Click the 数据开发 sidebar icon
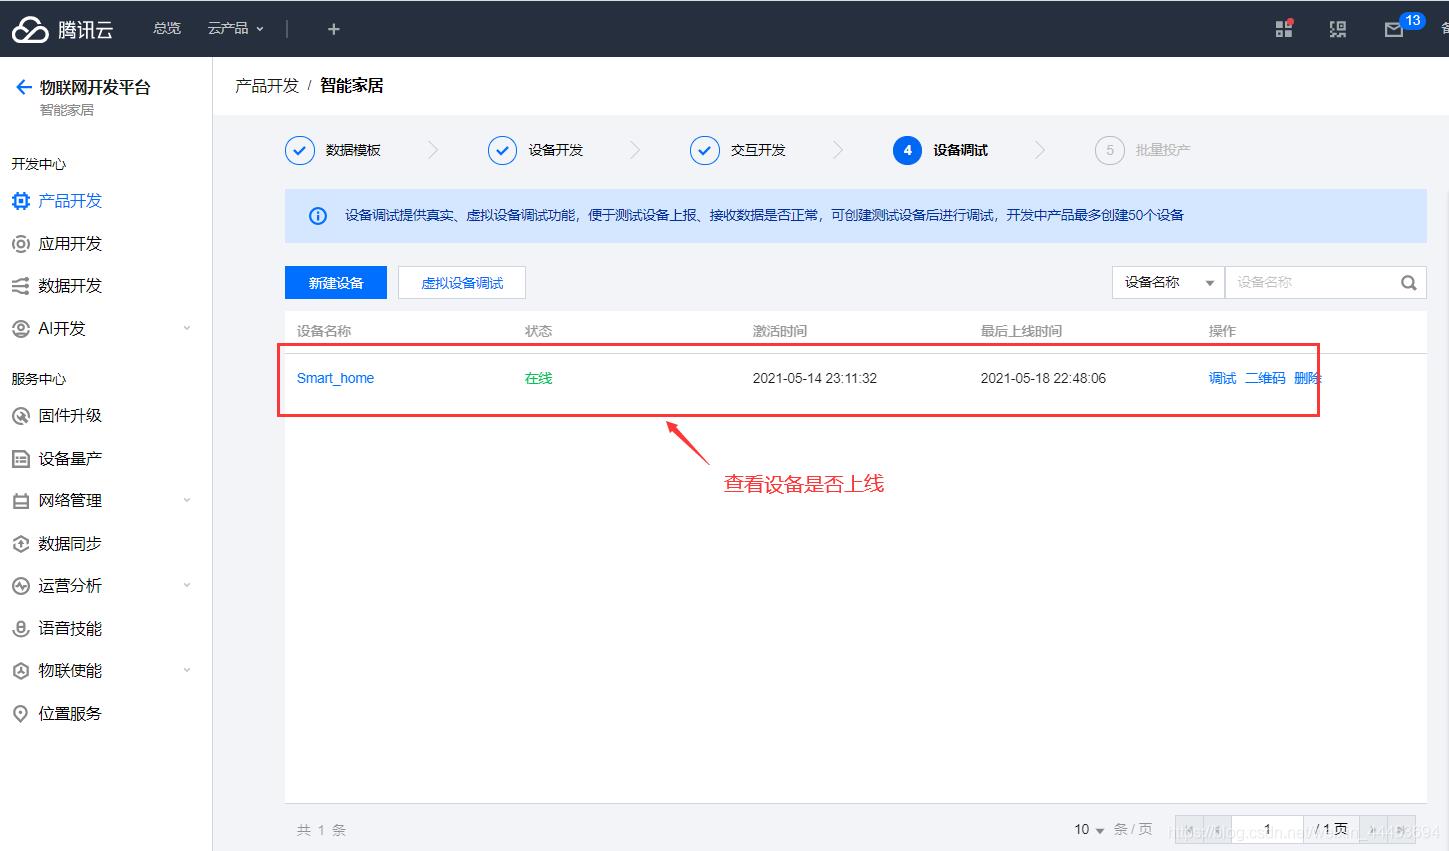Screen dimensions: 1449x851 20,286
